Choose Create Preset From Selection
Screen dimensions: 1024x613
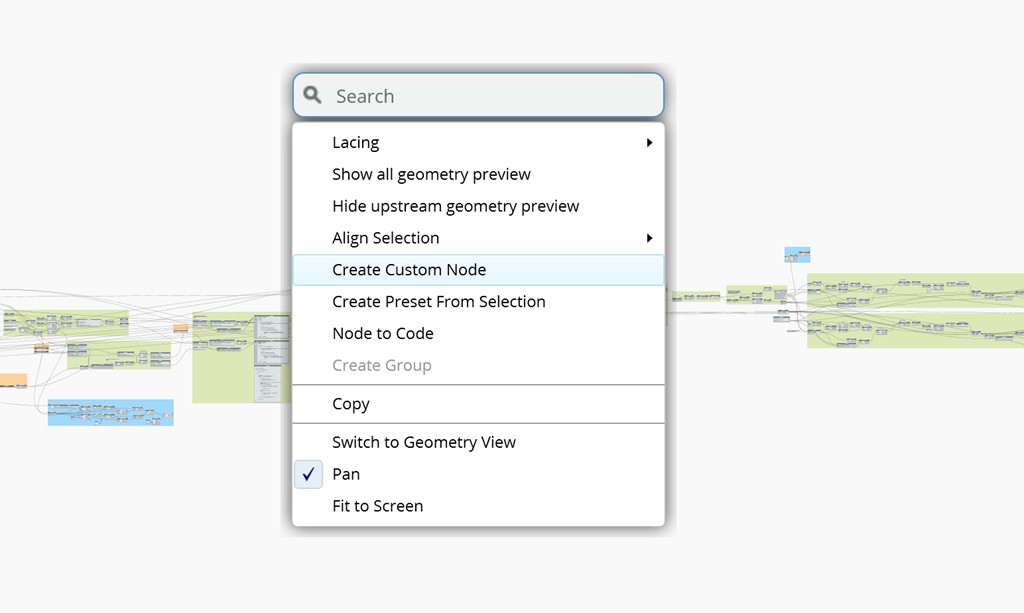pyautogui.click(x=438, y=302)
